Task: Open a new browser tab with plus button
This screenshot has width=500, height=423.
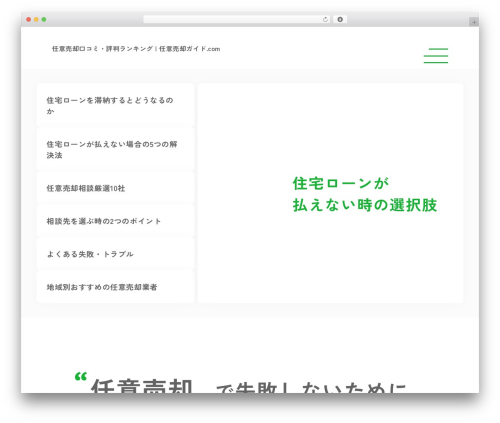Action: [x=474, y=22]
